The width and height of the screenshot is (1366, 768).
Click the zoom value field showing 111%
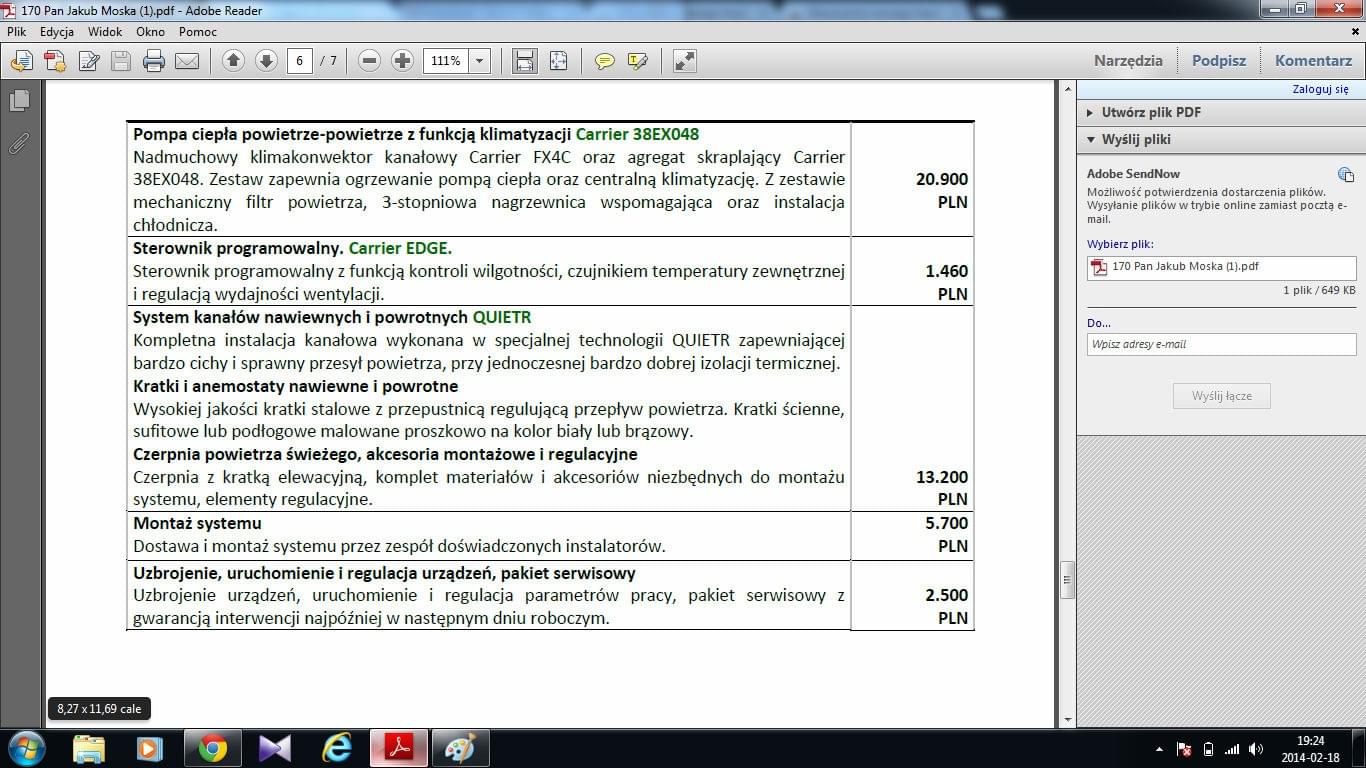coord(446,61)
